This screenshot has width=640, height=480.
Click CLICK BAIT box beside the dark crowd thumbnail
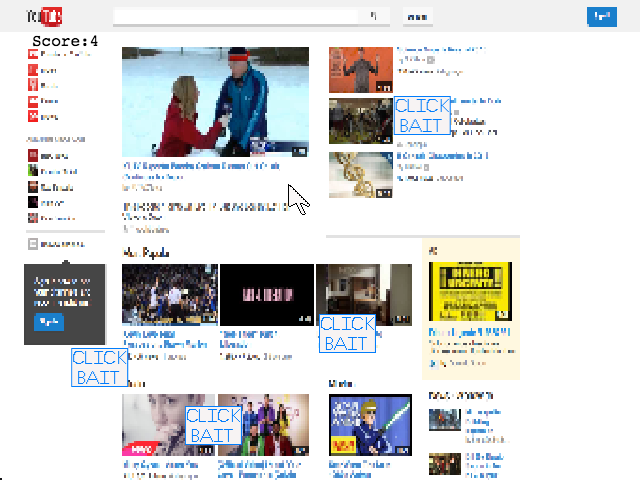[422, 116]
